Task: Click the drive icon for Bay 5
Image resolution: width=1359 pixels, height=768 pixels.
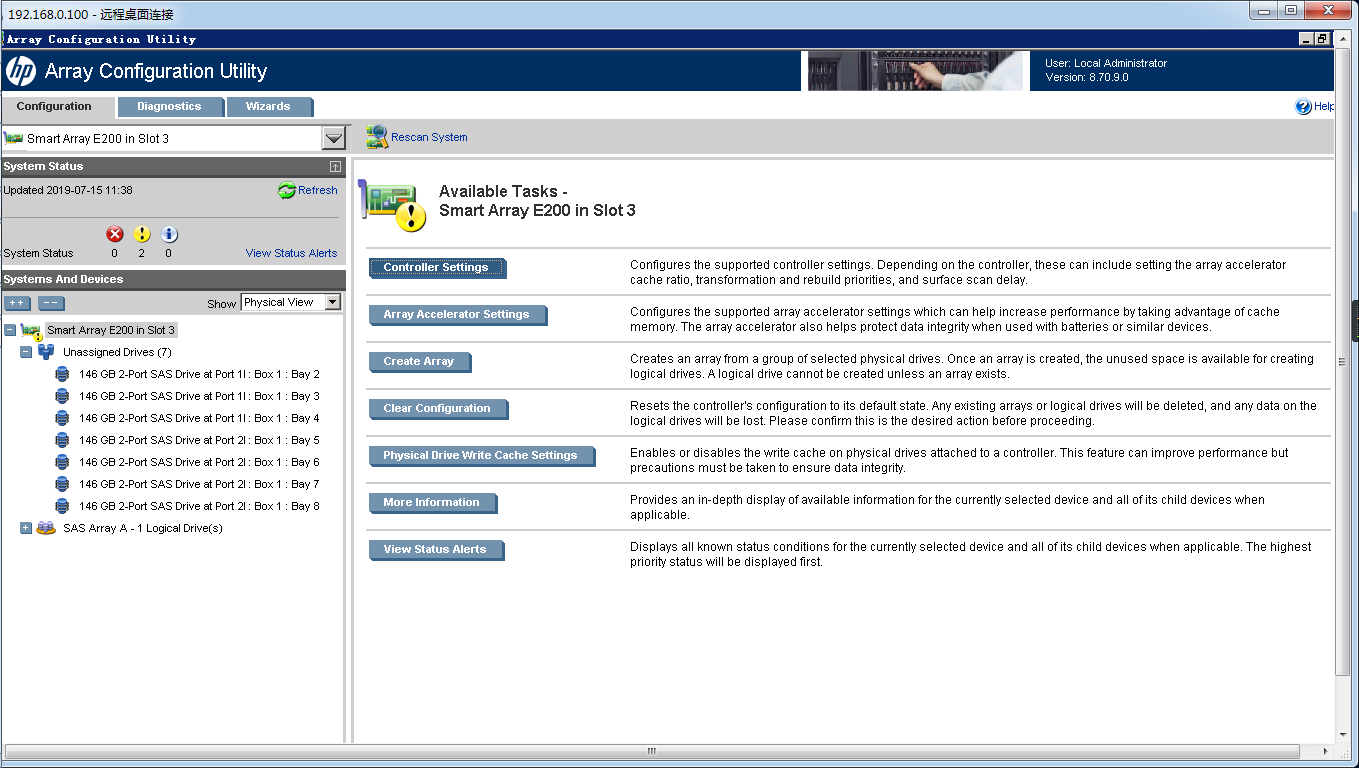Action: pyautogui.click(x=62, y=440)
